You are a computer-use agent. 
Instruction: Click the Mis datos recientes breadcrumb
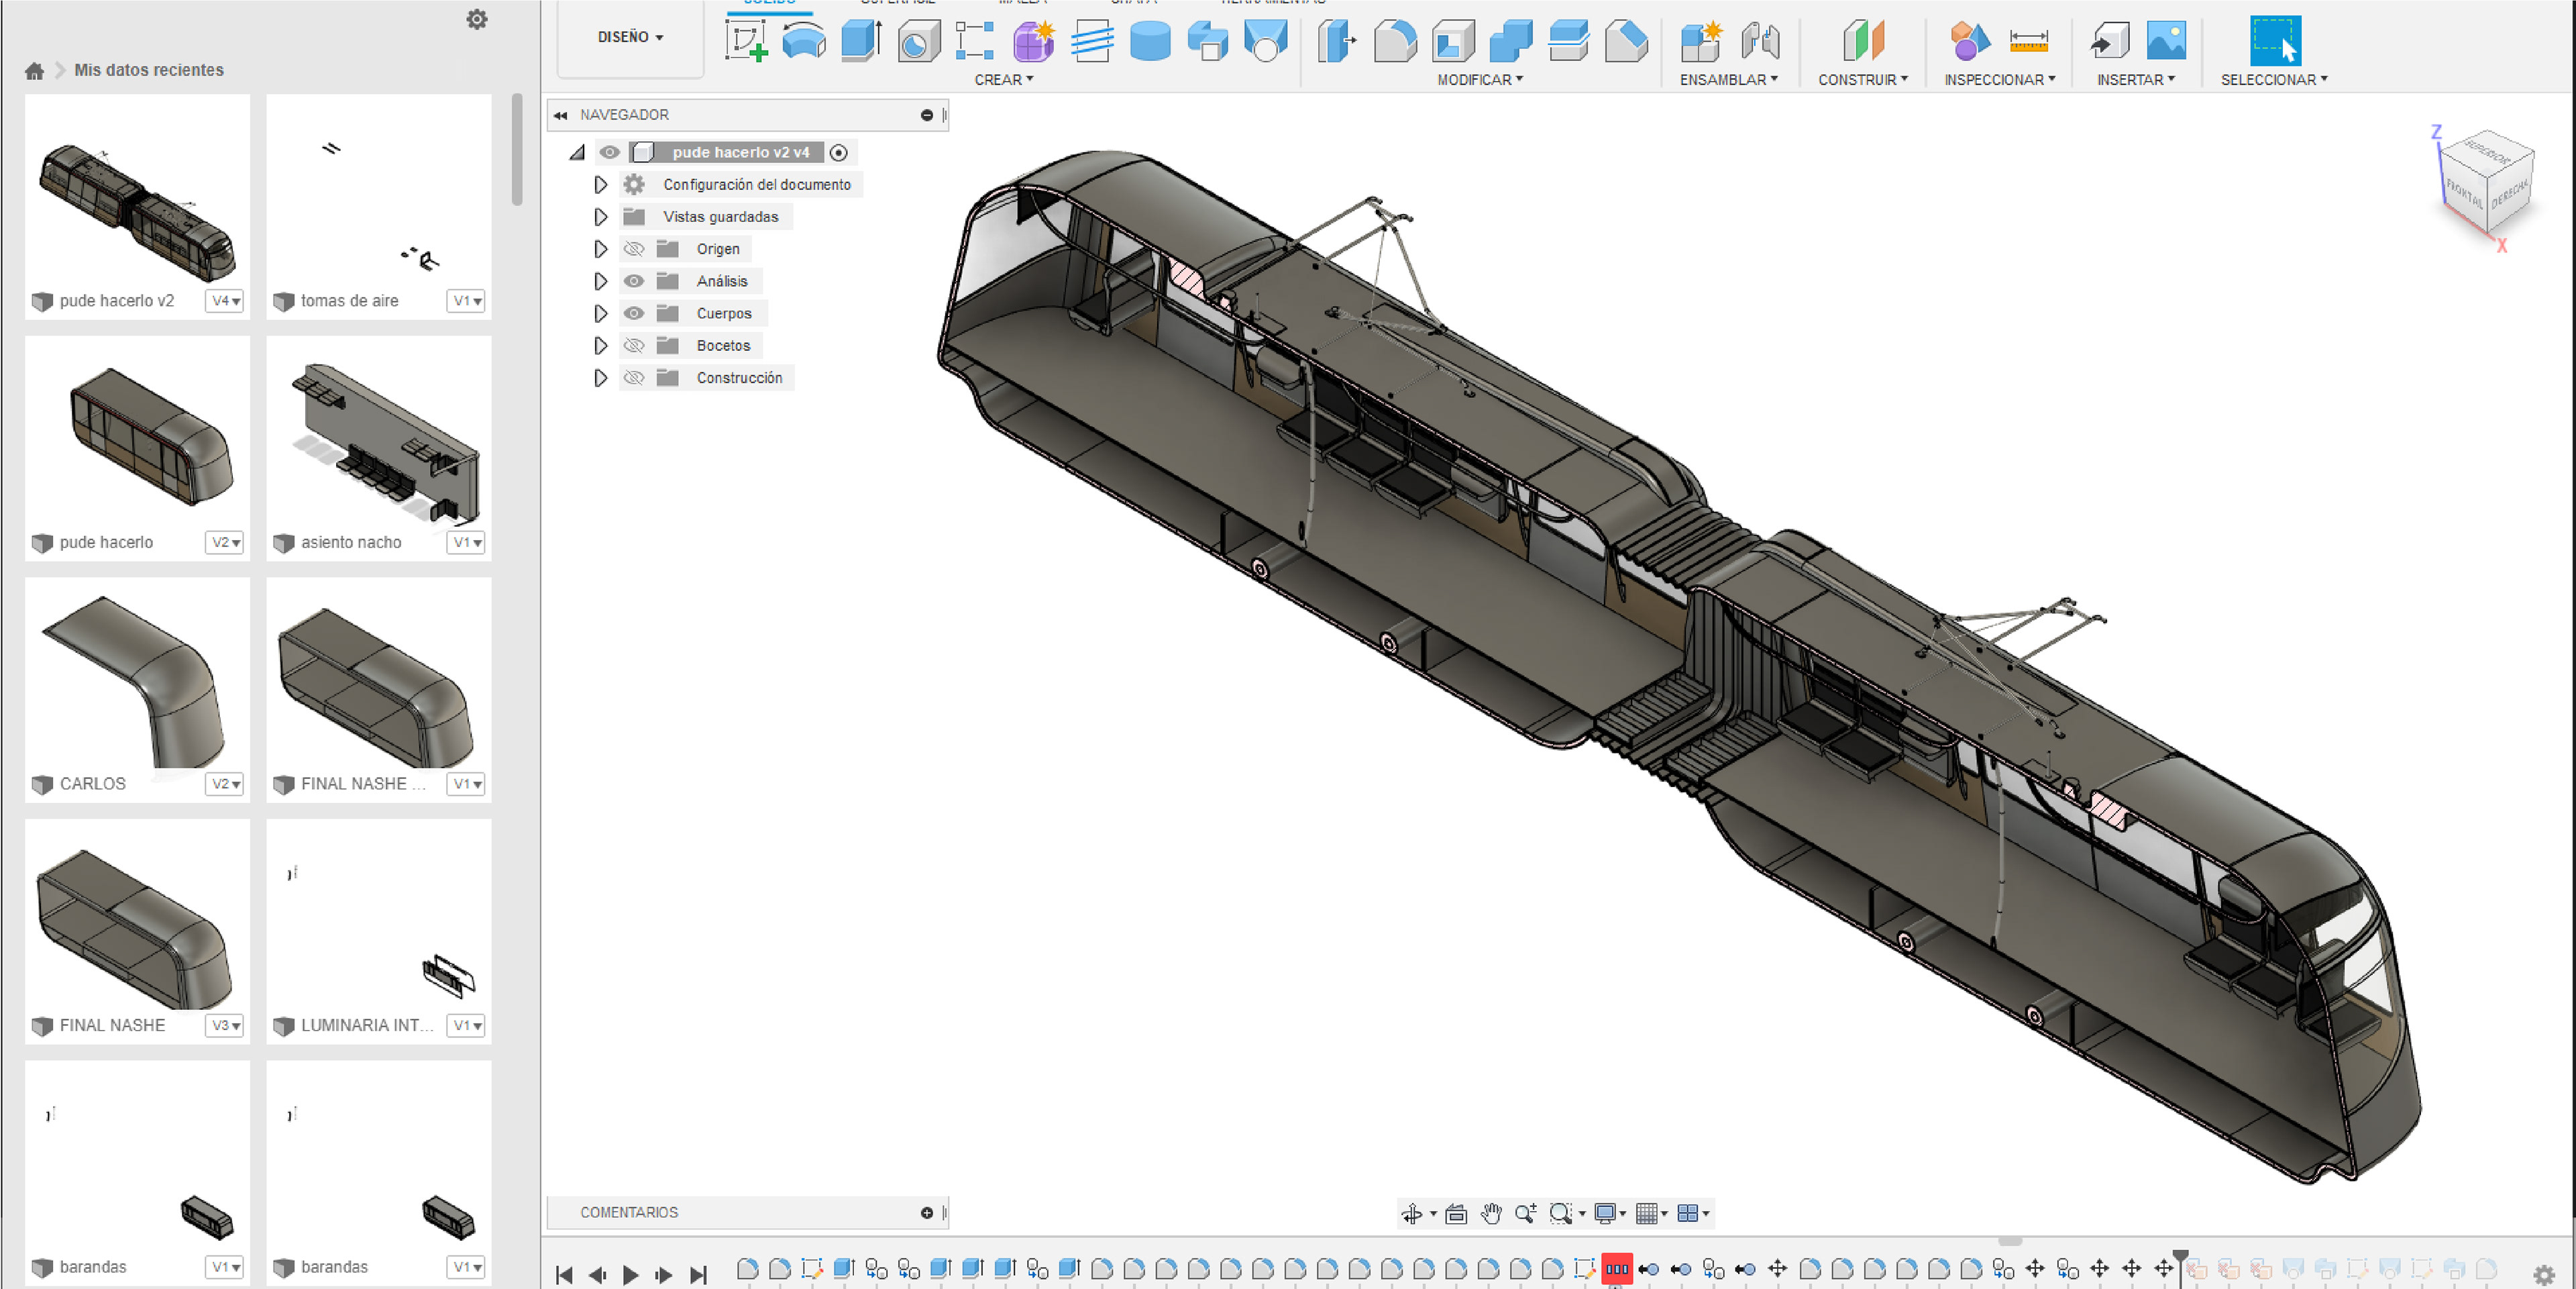(148, 70)
